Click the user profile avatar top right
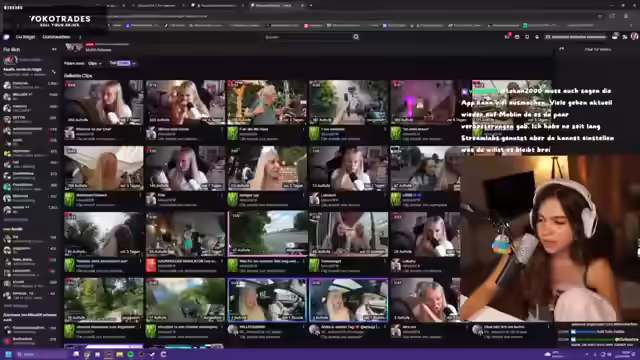The image size is (640, 360). [634, 37]
